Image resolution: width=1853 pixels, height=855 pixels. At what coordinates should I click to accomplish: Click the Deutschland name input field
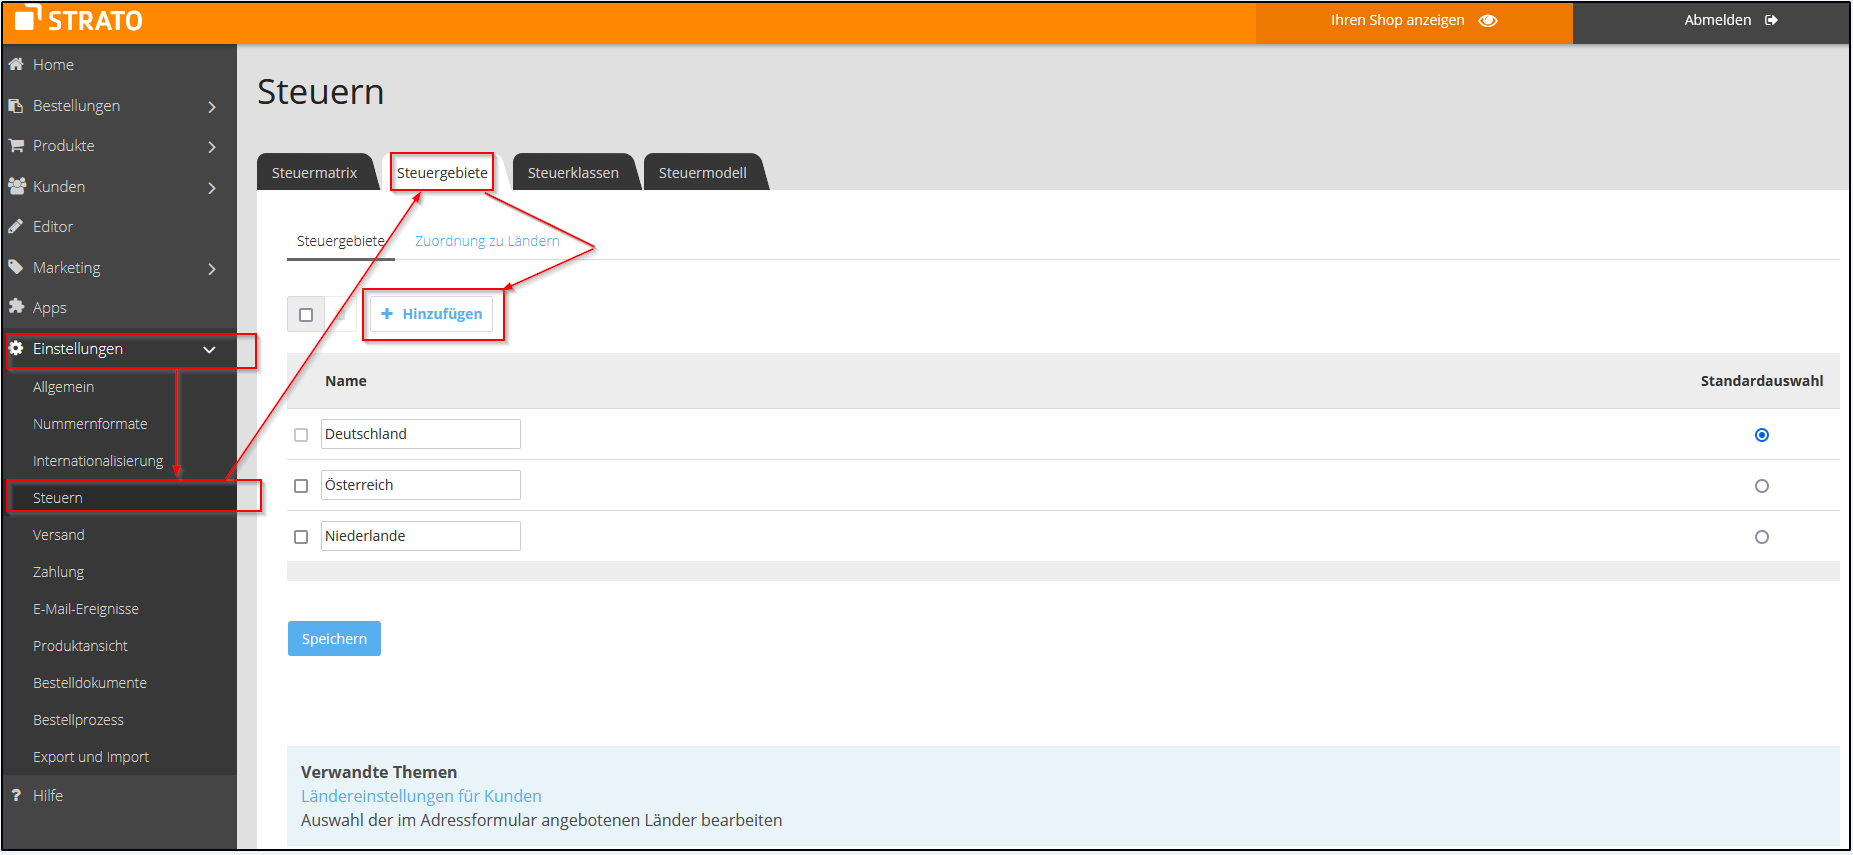[x=420, y=434]
